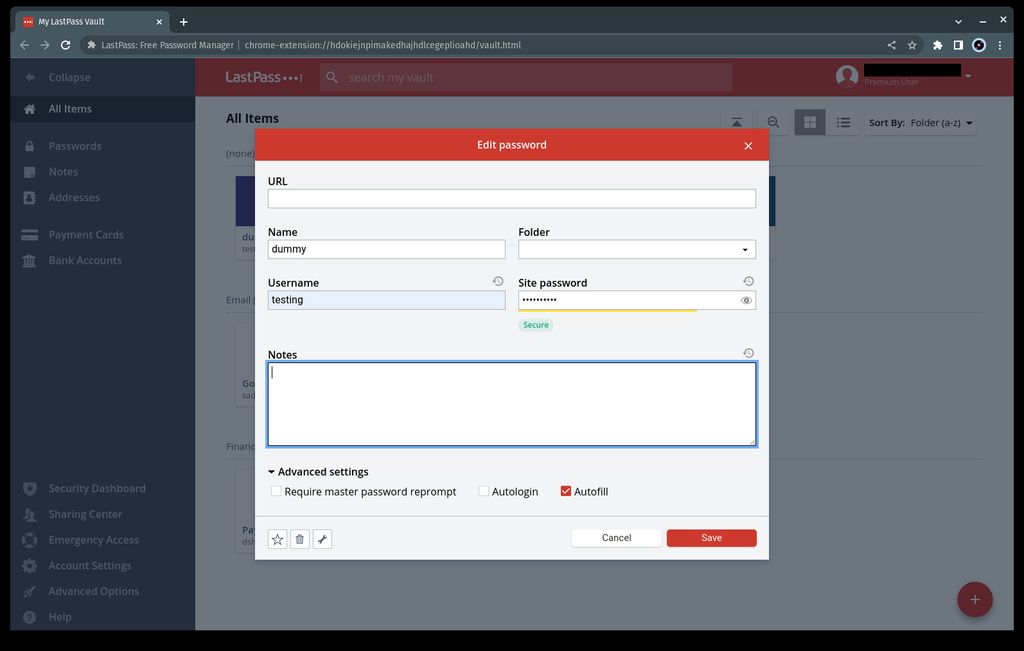The width and height of the screenshot is (1024, 651).
Task: Open the browser profile icon
Action: pyautogui.click(x=979, y=45)
